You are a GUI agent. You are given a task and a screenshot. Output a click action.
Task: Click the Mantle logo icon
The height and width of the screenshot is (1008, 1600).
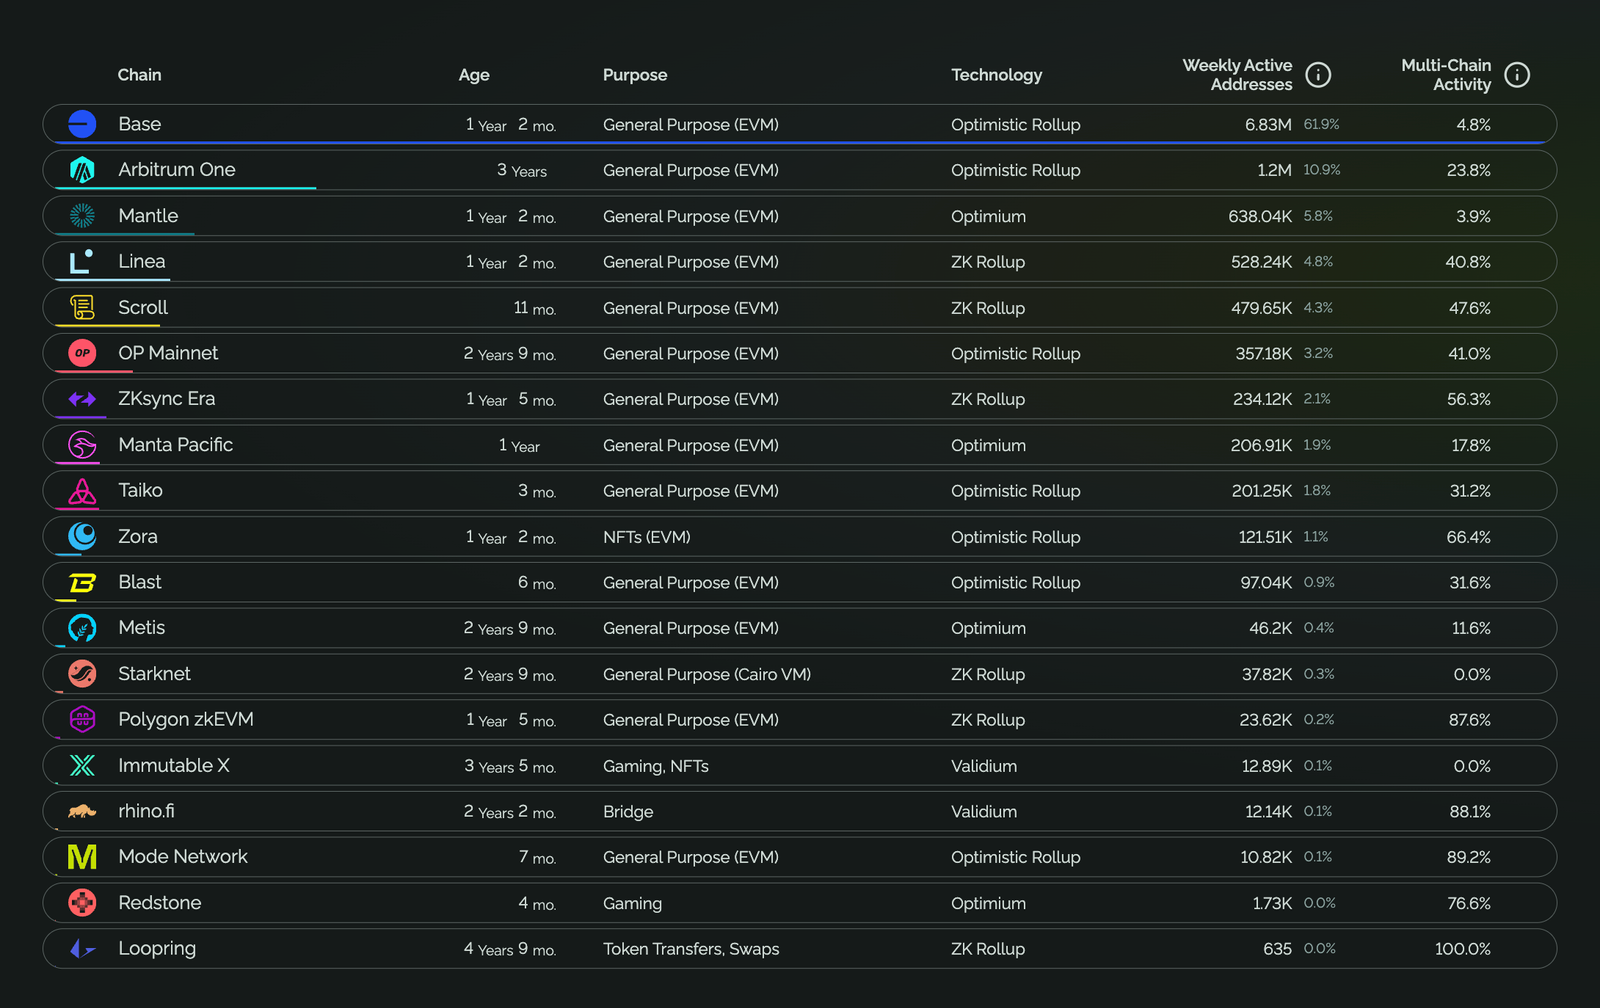pyautogui.click(x=82, y=216)
